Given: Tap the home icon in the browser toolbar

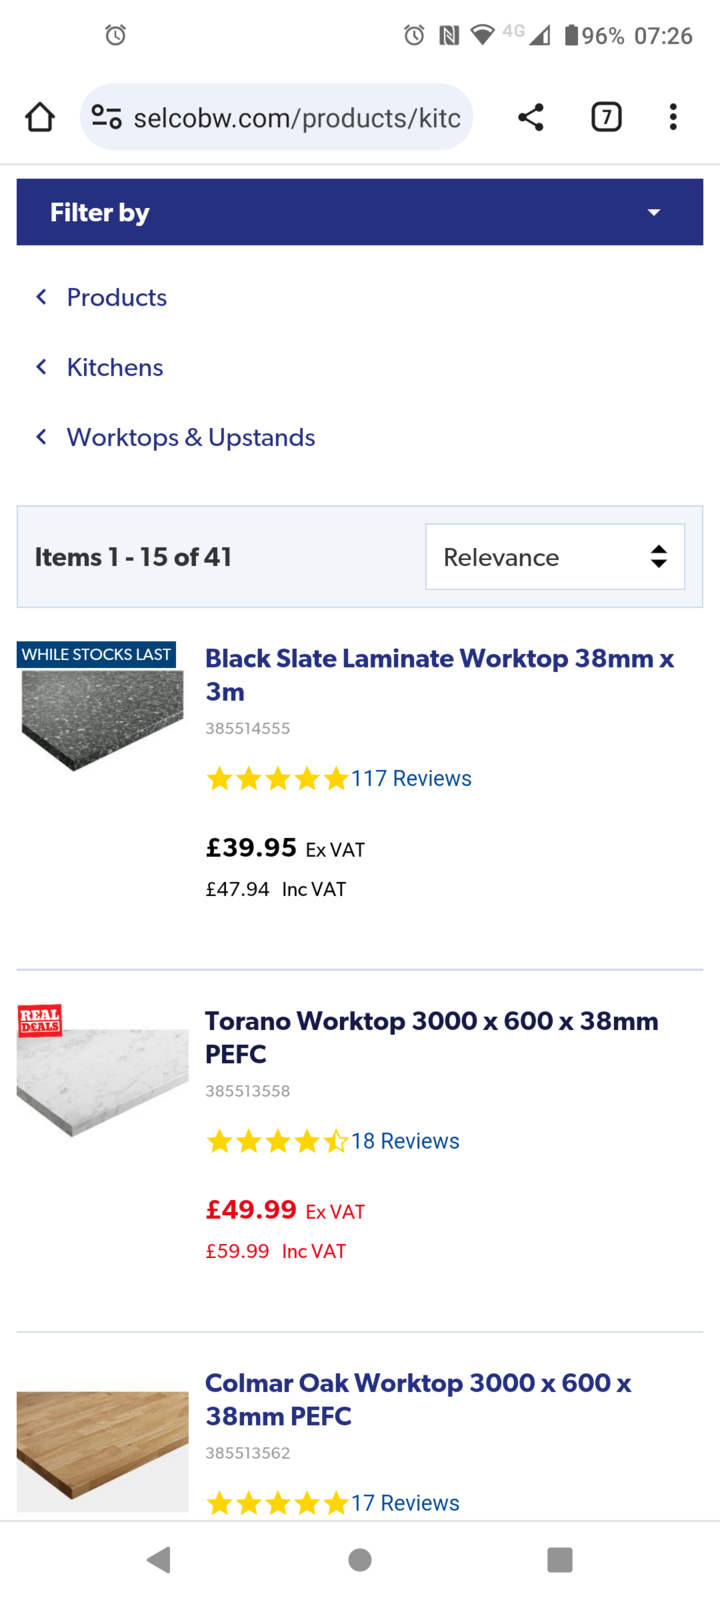Looking at the screenshot, I should [39, 117].
